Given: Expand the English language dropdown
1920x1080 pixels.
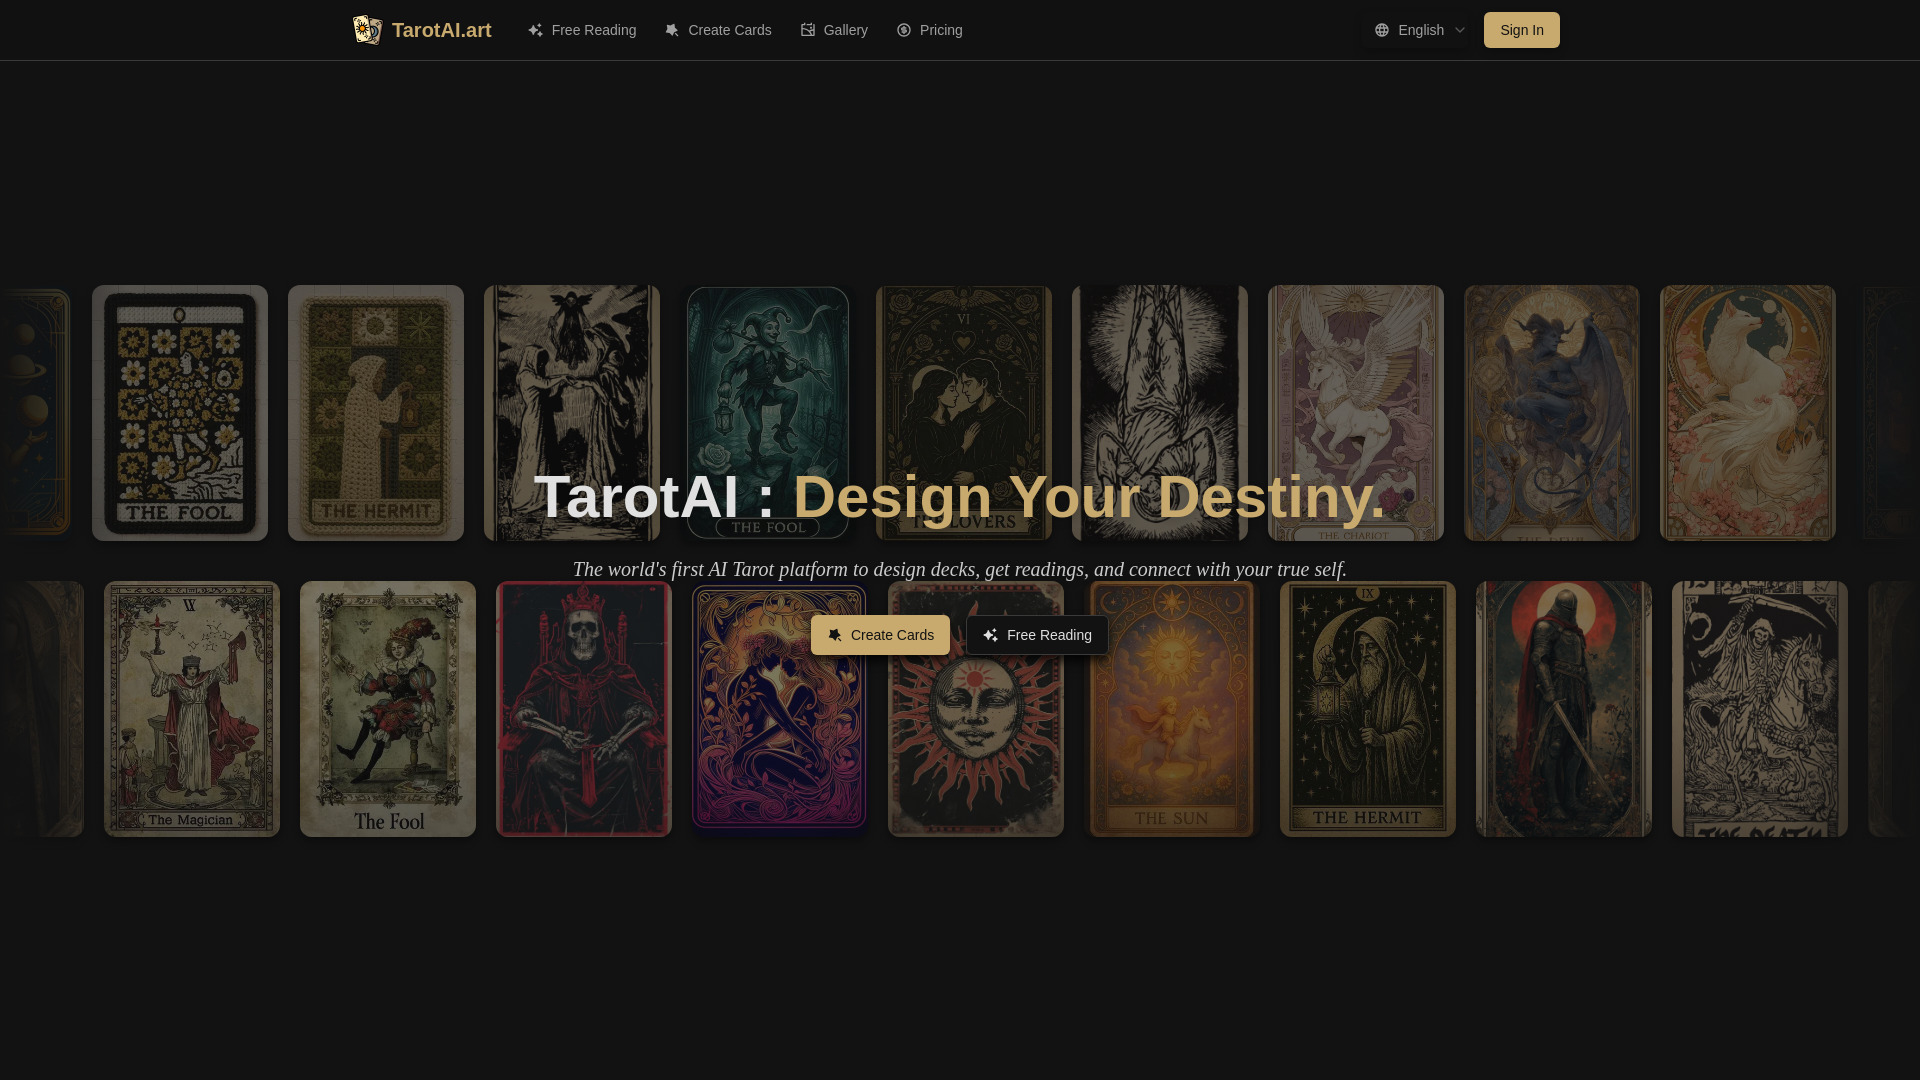Looking at the screenshot, I should click(1420, 30).
